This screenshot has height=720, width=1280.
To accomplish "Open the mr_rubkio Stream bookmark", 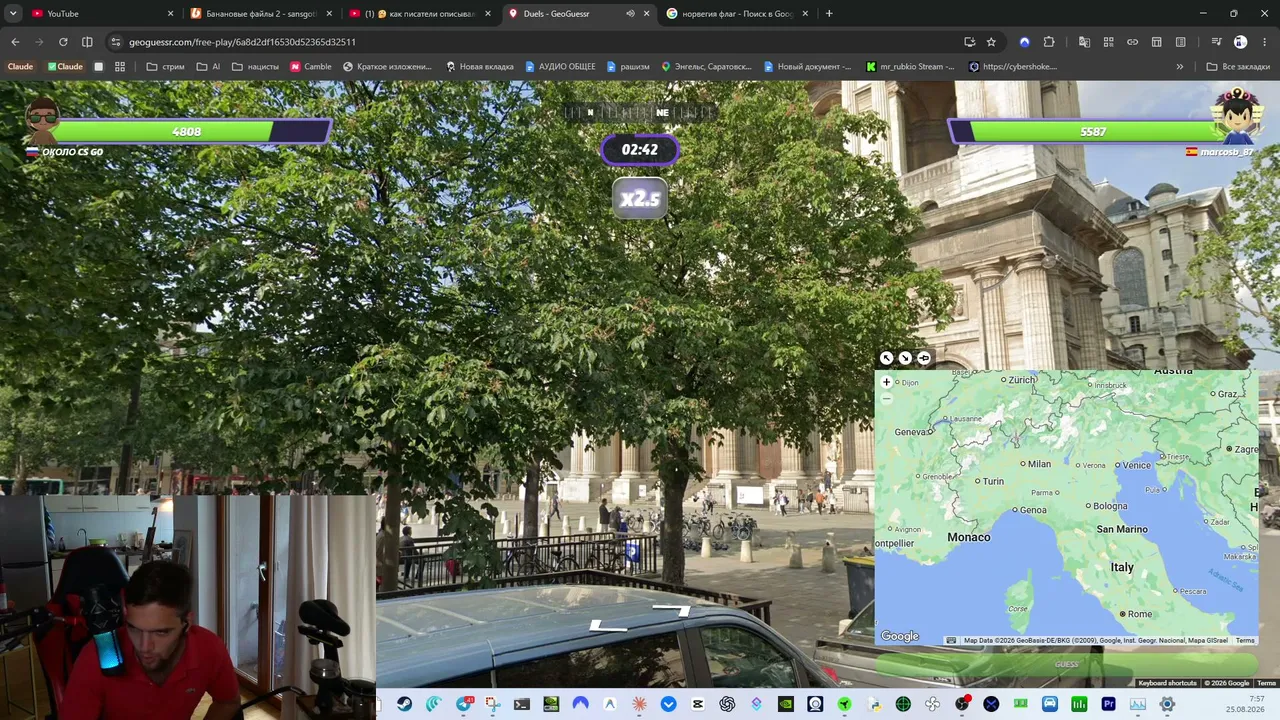I will point(910,67).
